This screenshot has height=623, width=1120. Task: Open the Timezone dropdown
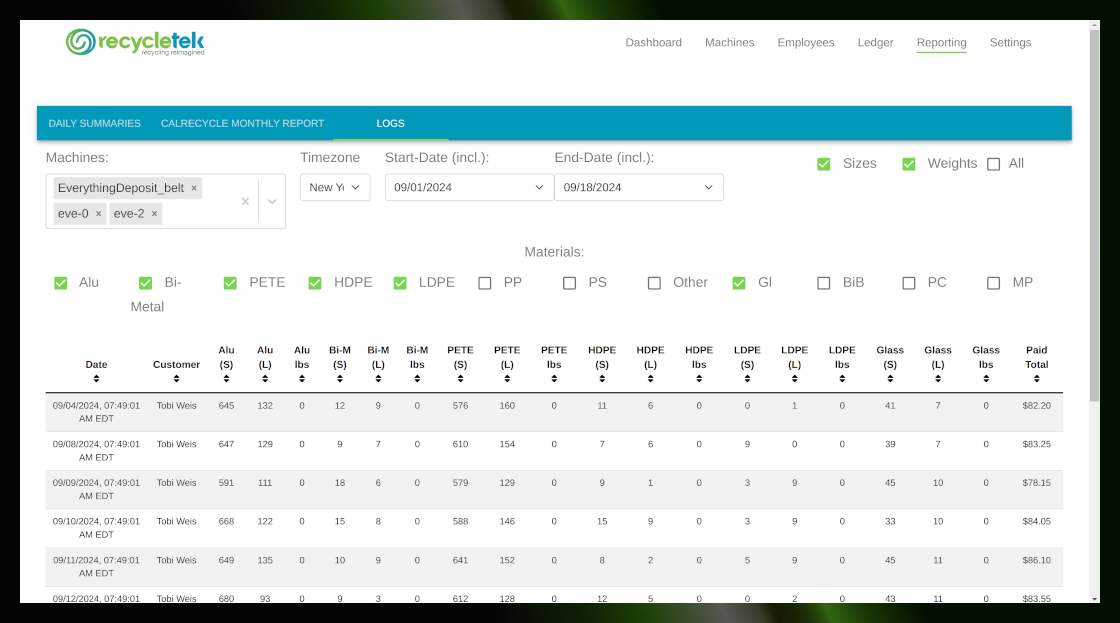(335, 187)
